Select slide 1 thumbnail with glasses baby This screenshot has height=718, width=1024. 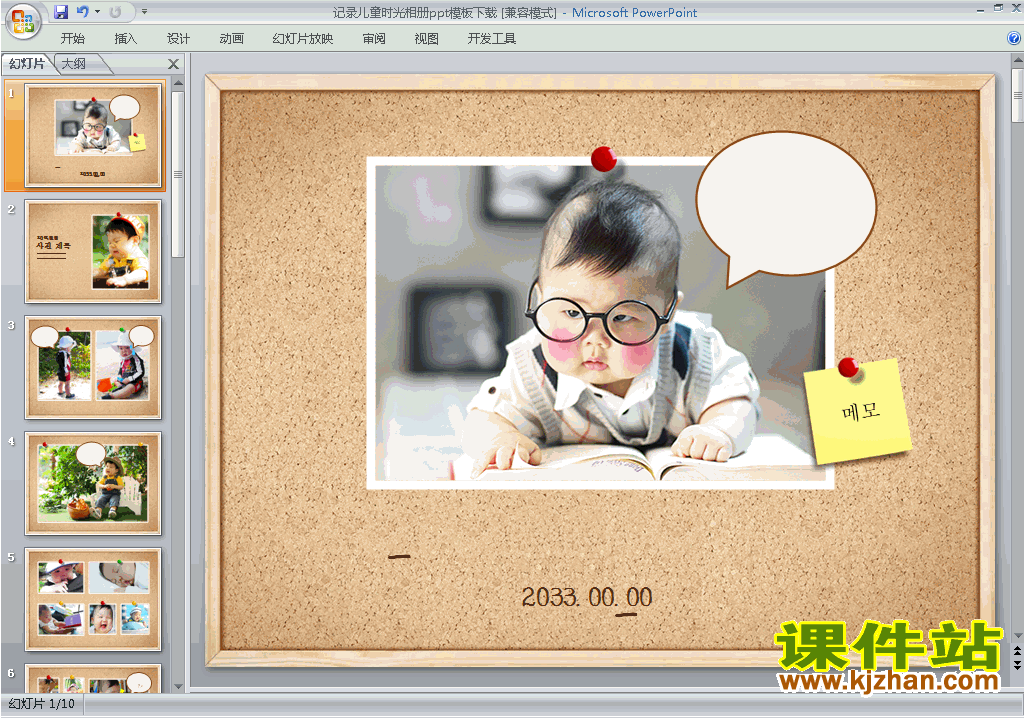click(x=93, y=135)
